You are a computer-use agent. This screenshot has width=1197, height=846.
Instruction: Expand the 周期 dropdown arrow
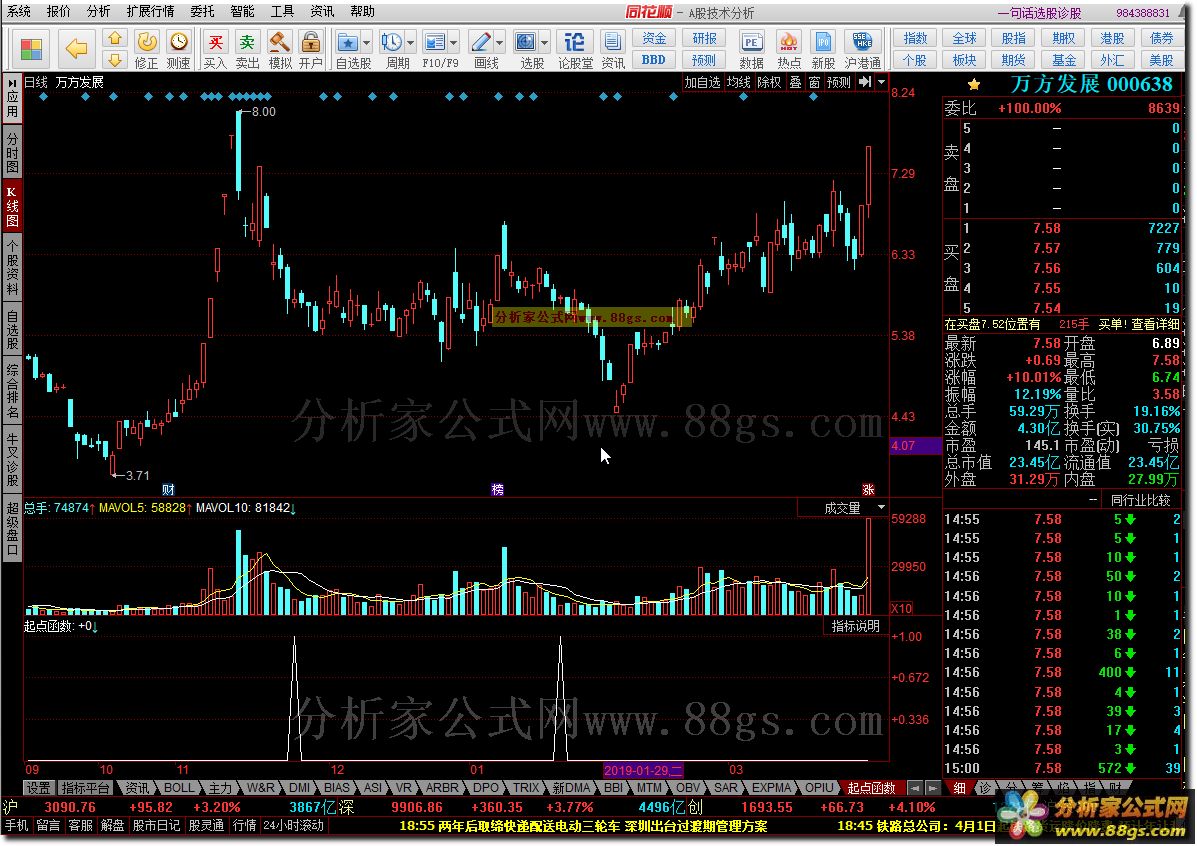[411, 43]
